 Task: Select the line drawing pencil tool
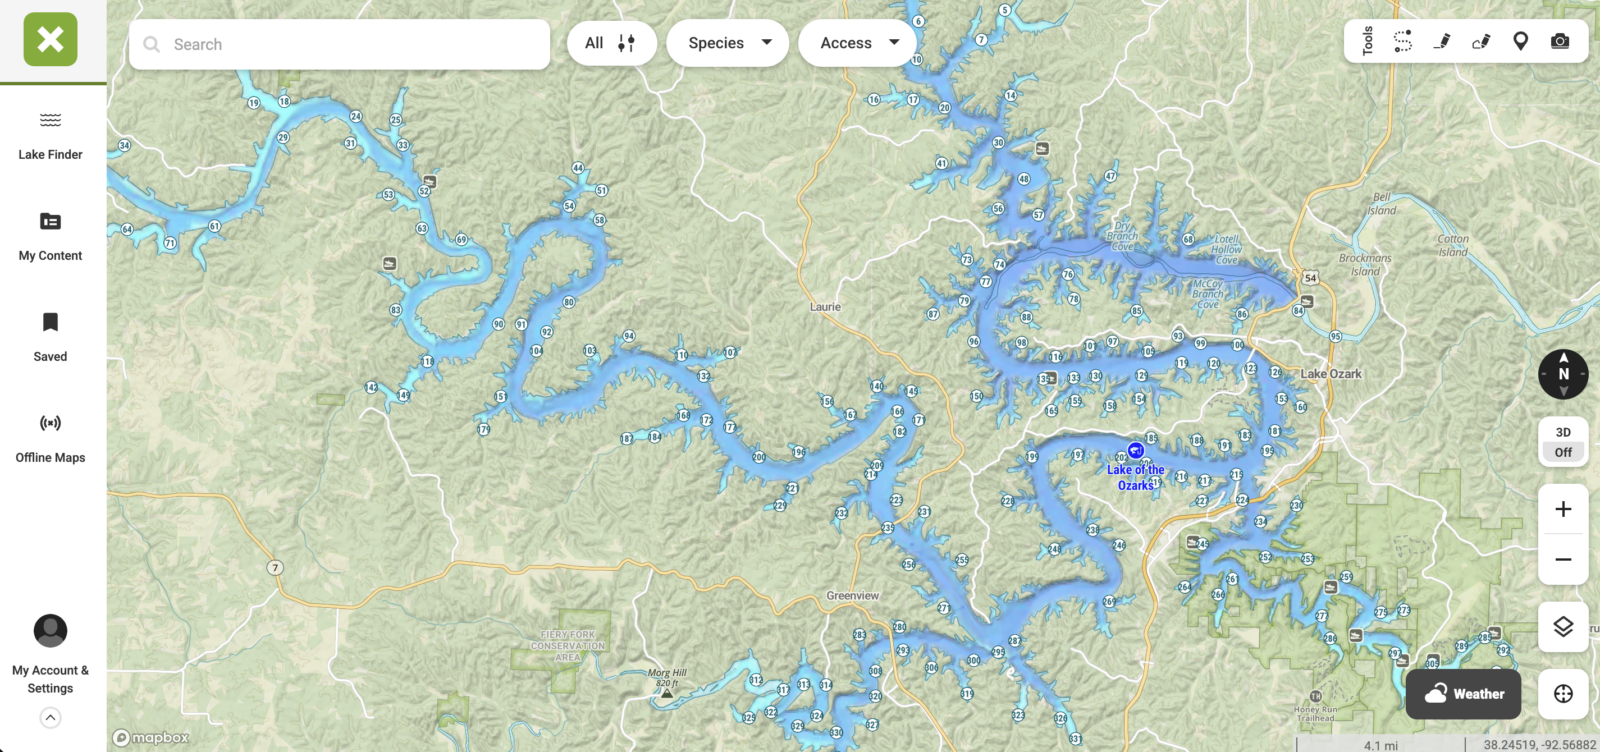pyautogui.click(x=1442, y=41)
